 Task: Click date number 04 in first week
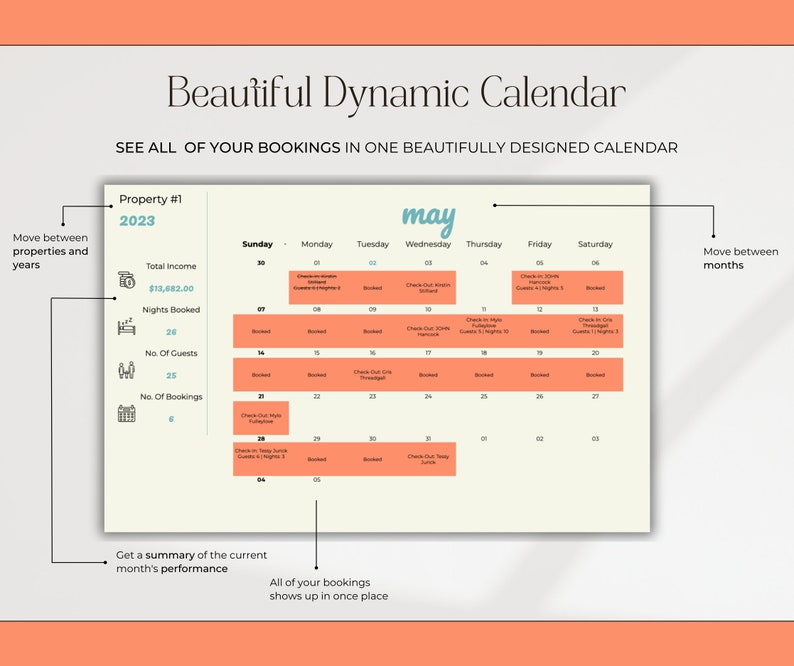point(484,263)
